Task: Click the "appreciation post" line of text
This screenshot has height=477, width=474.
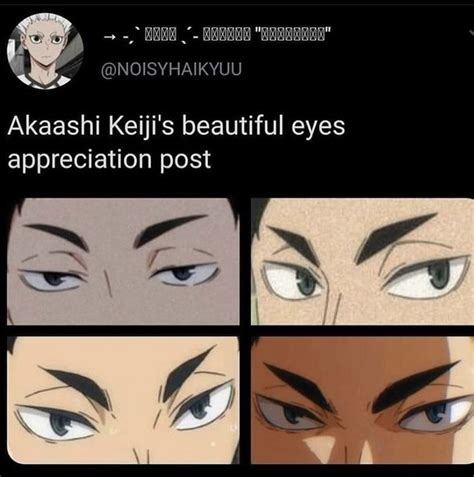Action: 109,159
